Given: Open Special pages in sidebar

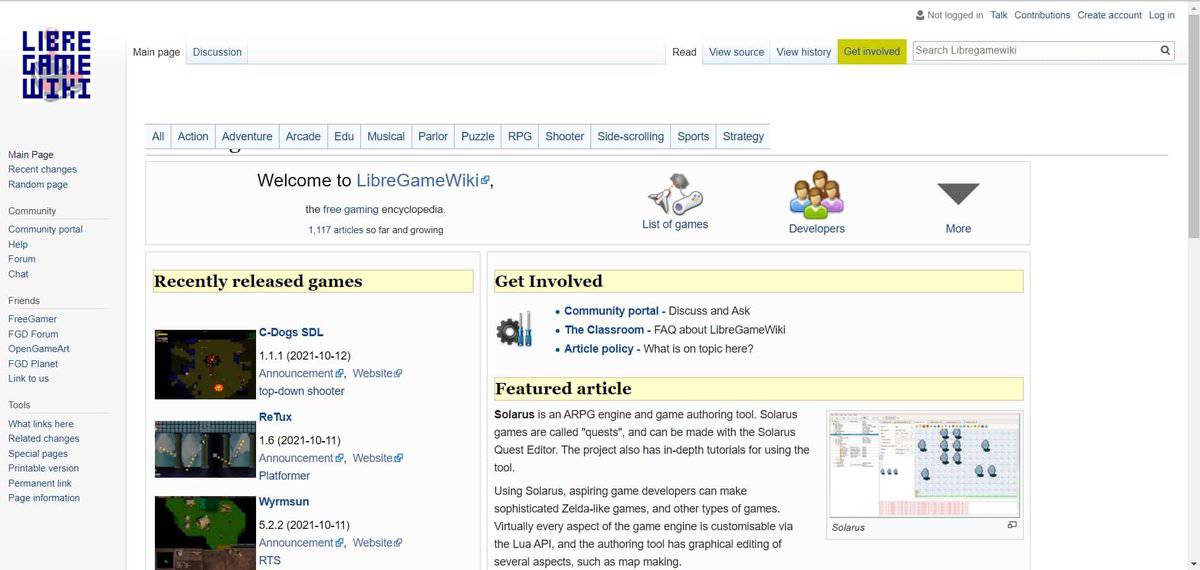Looking at the screenshot, I should point(38,453).
